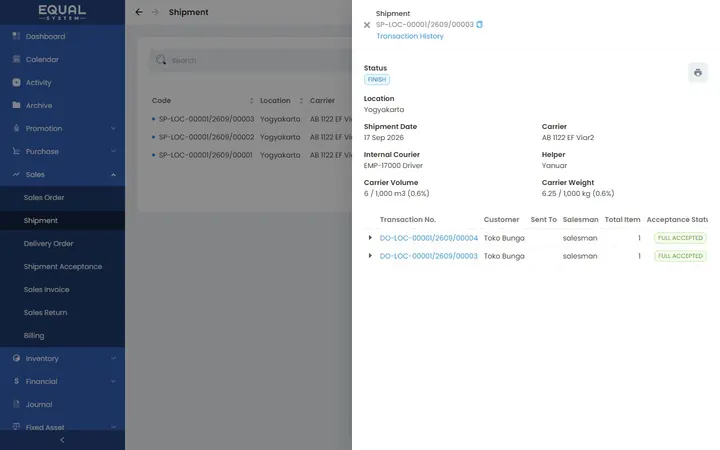Click the Activity icon in sidebar
This screenshot has height=450, width=720.
pos(17,82)
